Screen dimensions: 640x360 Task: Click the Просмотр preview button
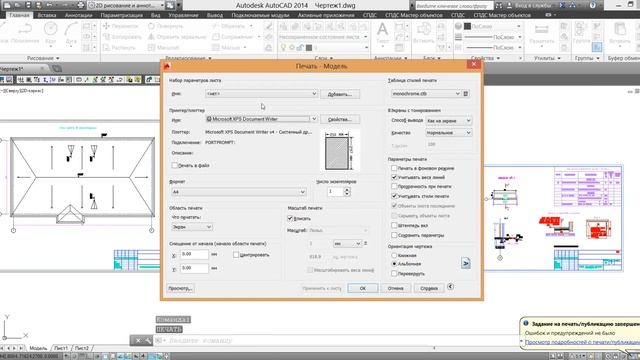(180, 288)
